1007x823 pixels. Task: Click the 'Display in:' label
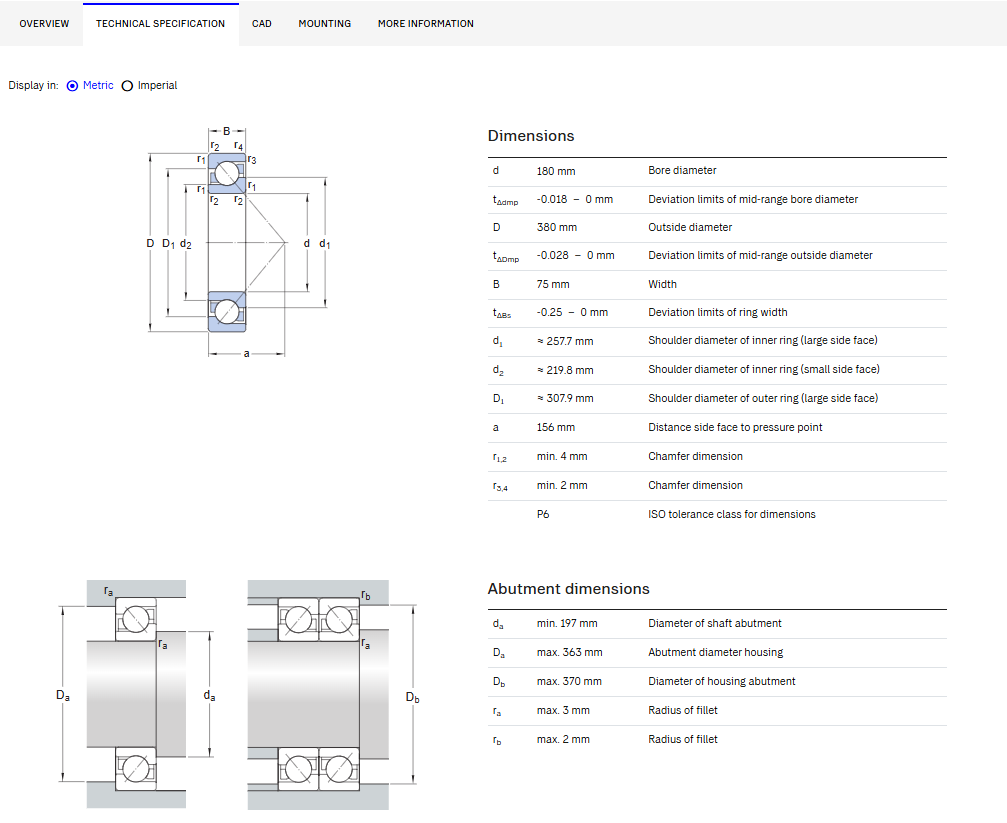33,85
